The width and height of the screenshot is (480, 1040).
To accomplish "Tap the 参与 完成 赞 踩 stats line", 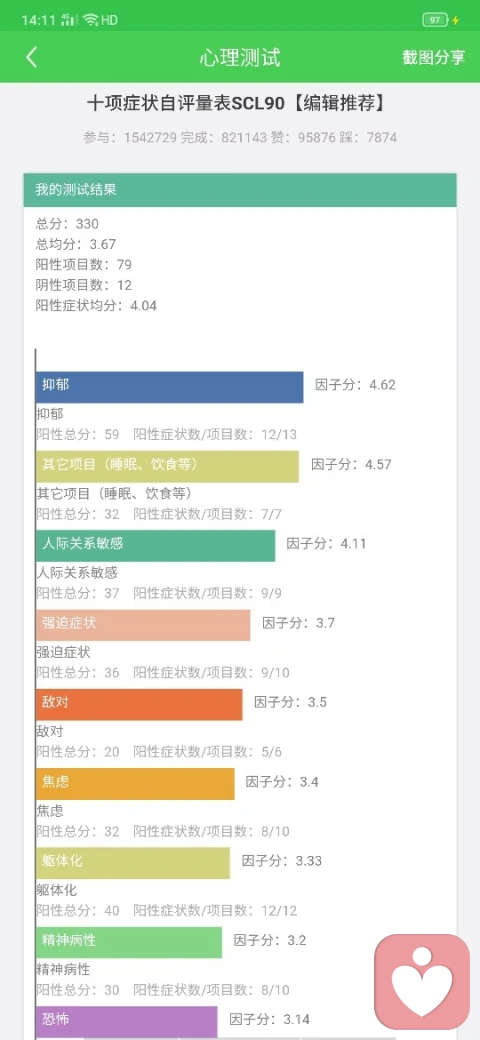I will coord(240,138).
